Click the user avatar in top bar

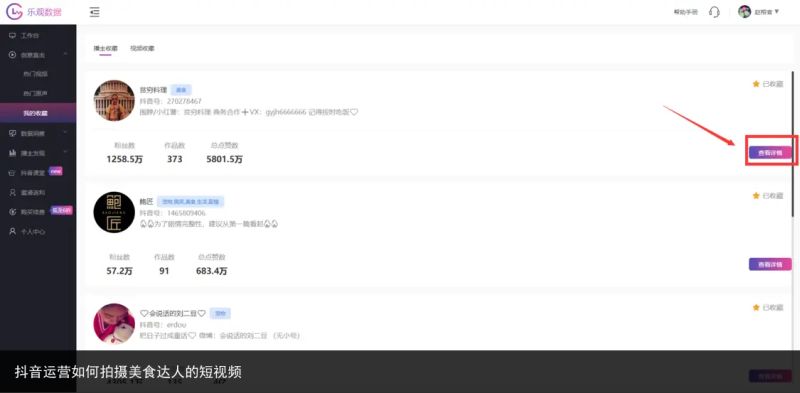coord(744,12)
